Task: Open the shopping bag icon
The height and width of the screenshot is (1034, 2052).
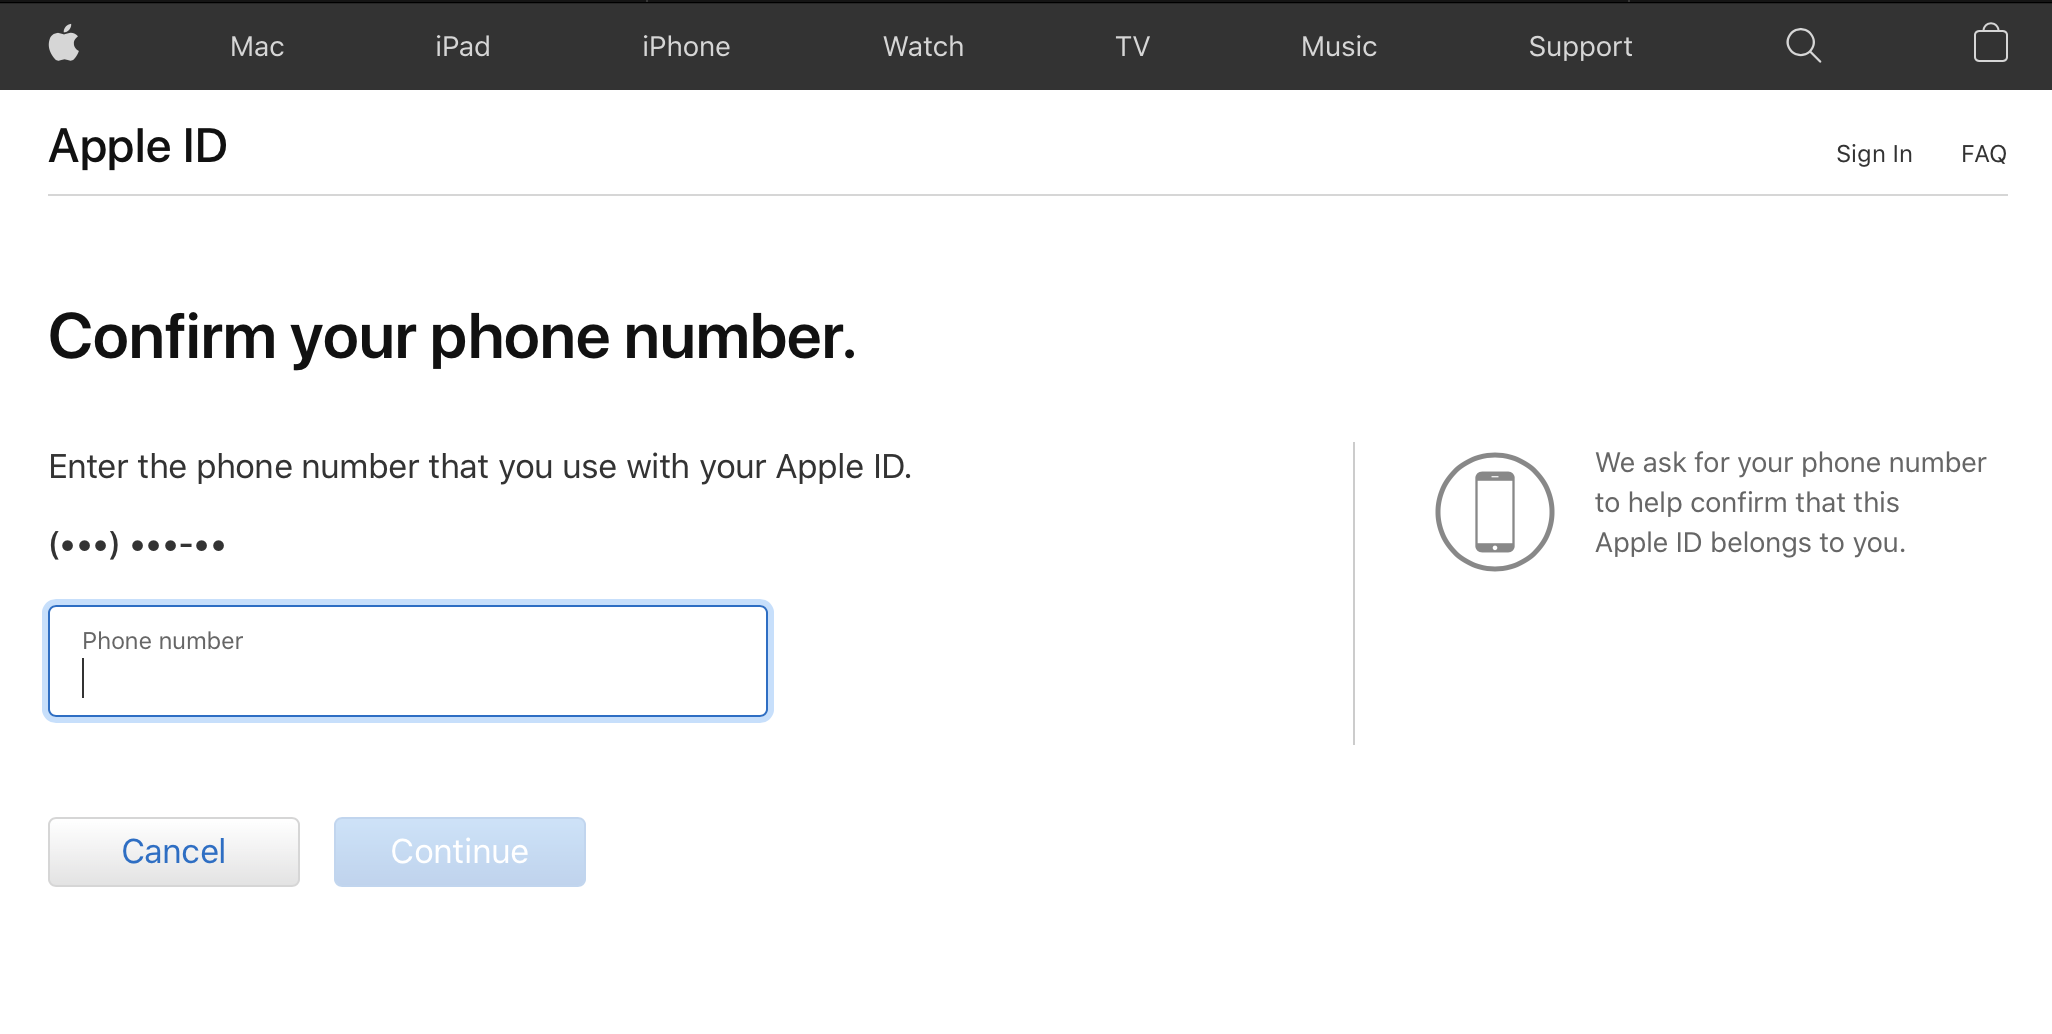Action: point(1990,45)
